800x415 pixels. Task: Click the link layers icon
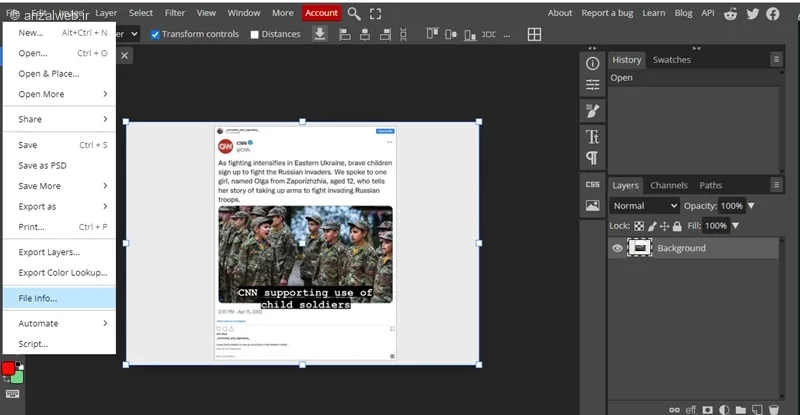[674, 409]
